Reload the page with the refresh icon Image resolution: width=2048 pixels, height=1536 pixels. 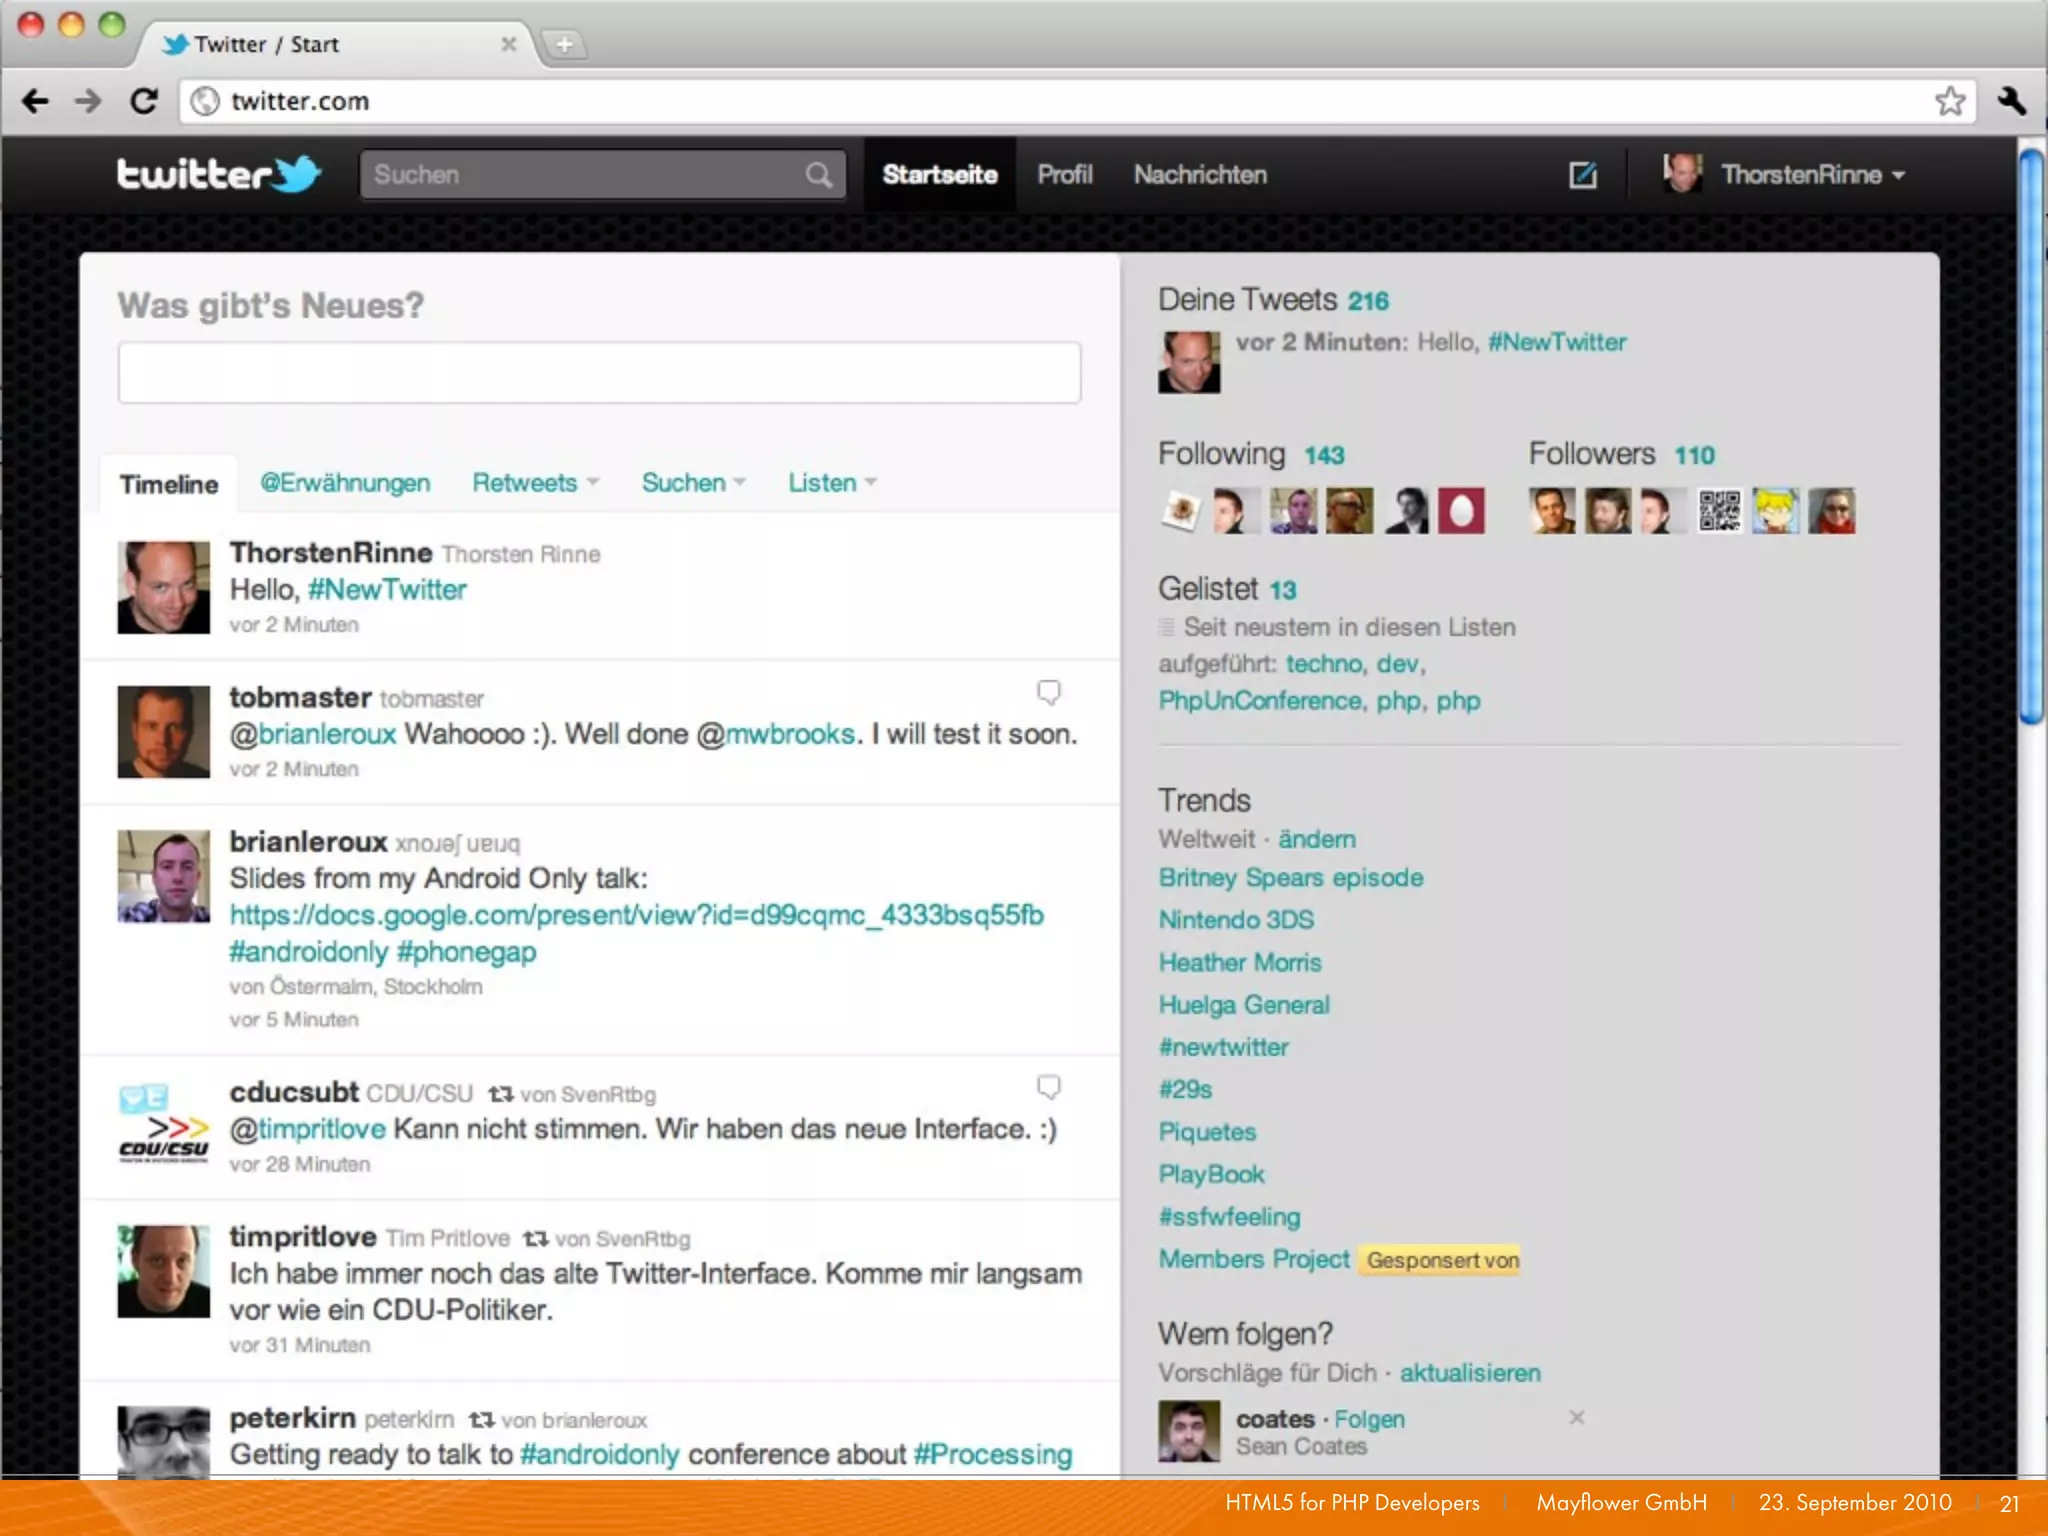[144, 101]
